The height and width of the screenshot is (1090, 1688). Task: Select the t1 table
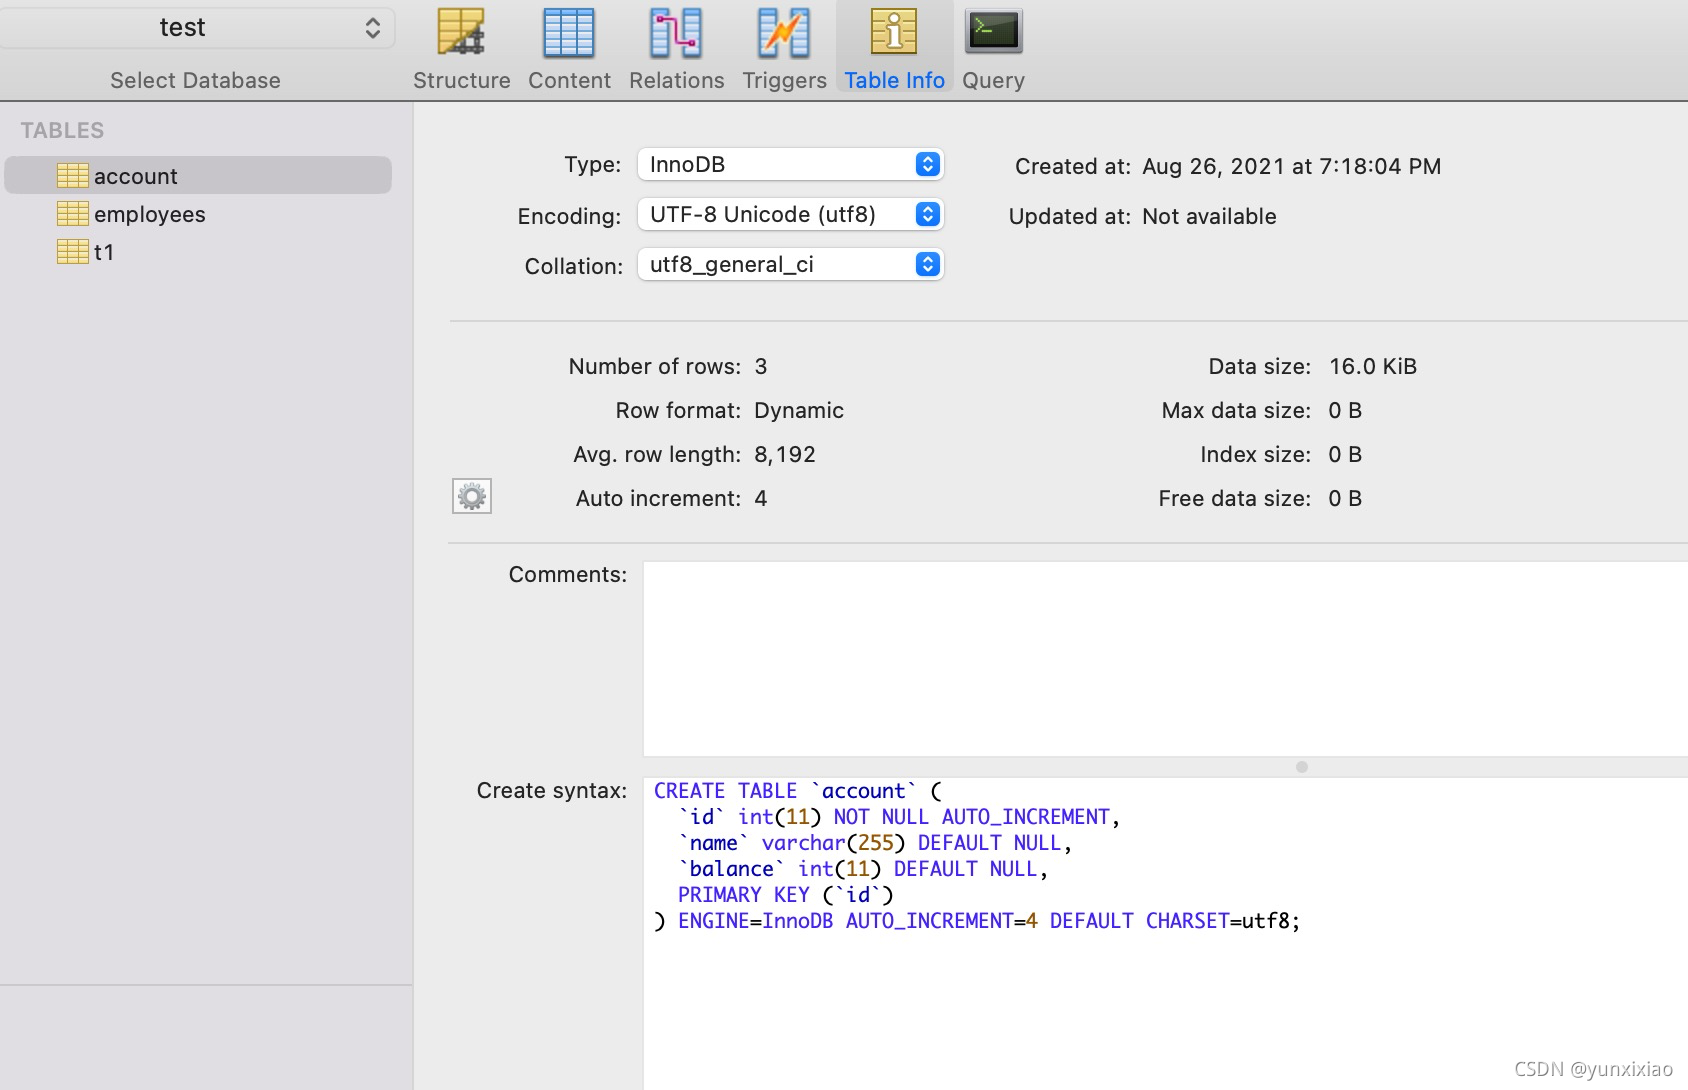(x=106, y=251)
